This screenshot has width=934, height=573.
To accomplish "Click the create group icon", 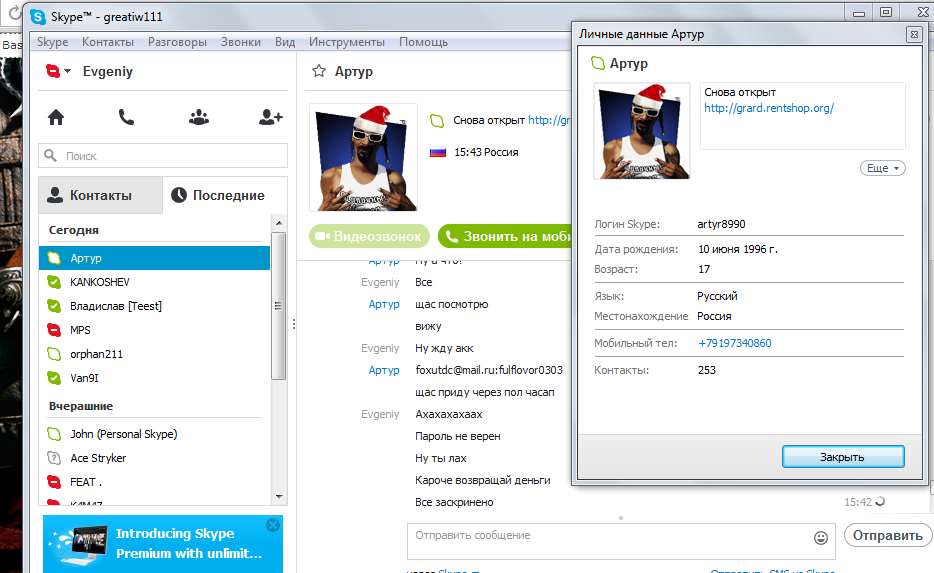I will 199,117.
